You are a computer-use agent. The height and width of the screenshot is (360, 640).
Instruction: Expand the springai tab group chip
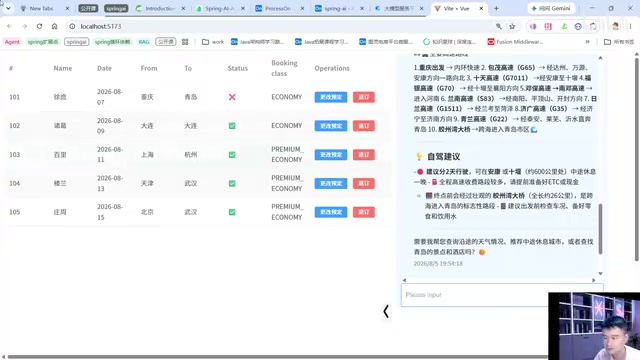(x=116, y=8)
